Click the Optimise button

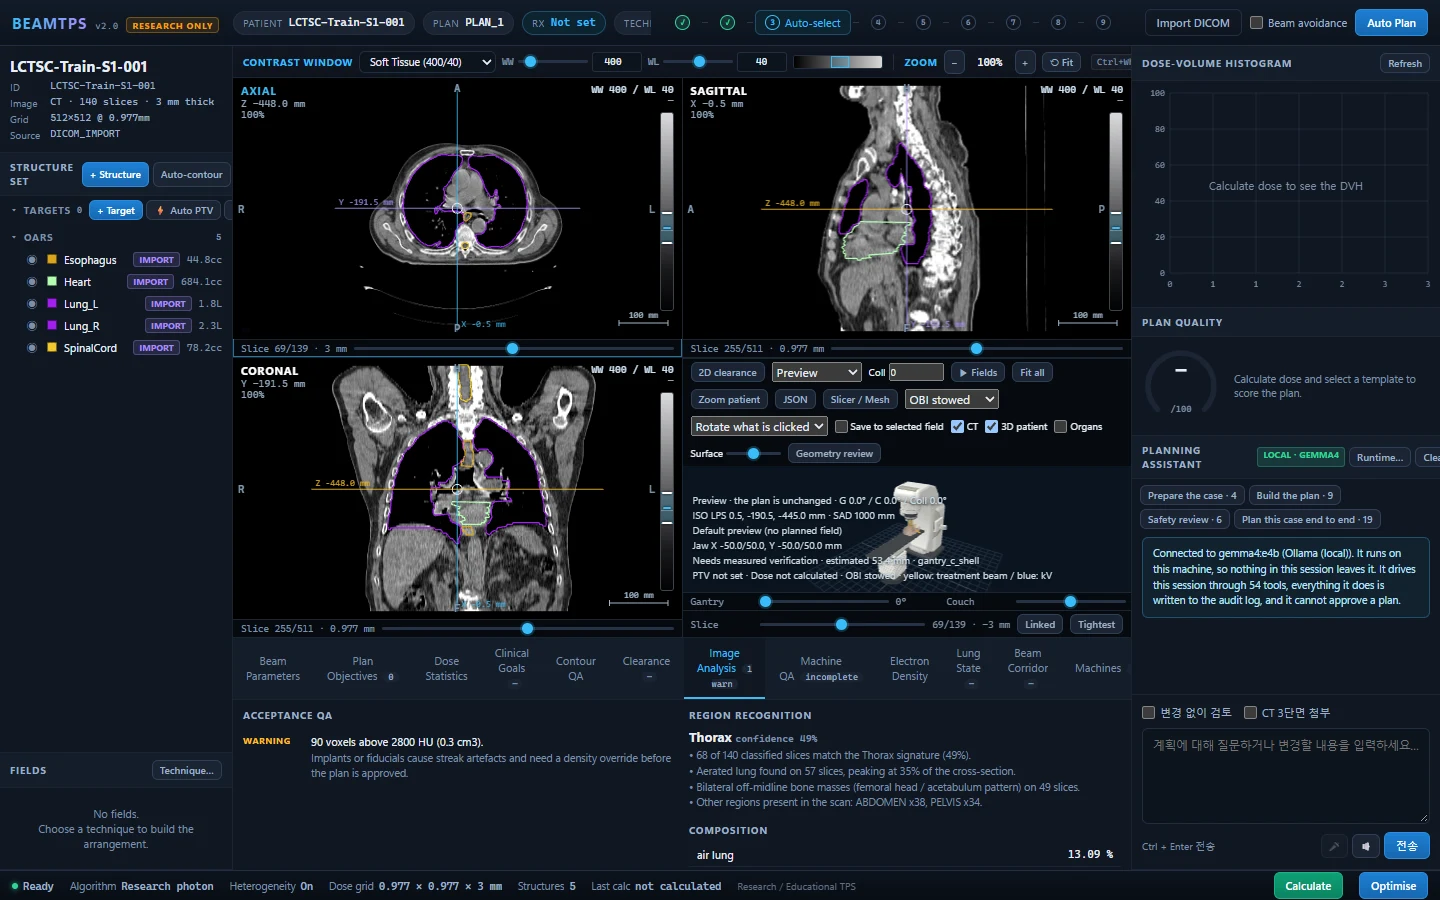click(x=1393, y=886)
